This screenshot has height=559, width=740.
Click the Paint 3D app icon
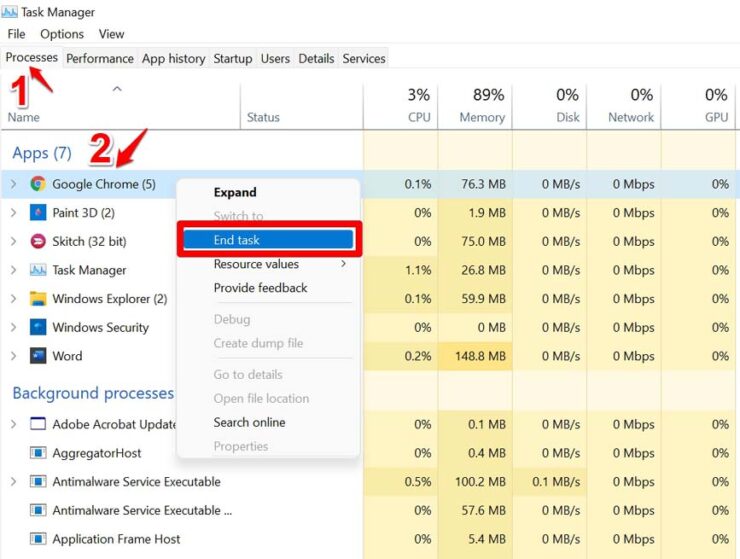38,212
